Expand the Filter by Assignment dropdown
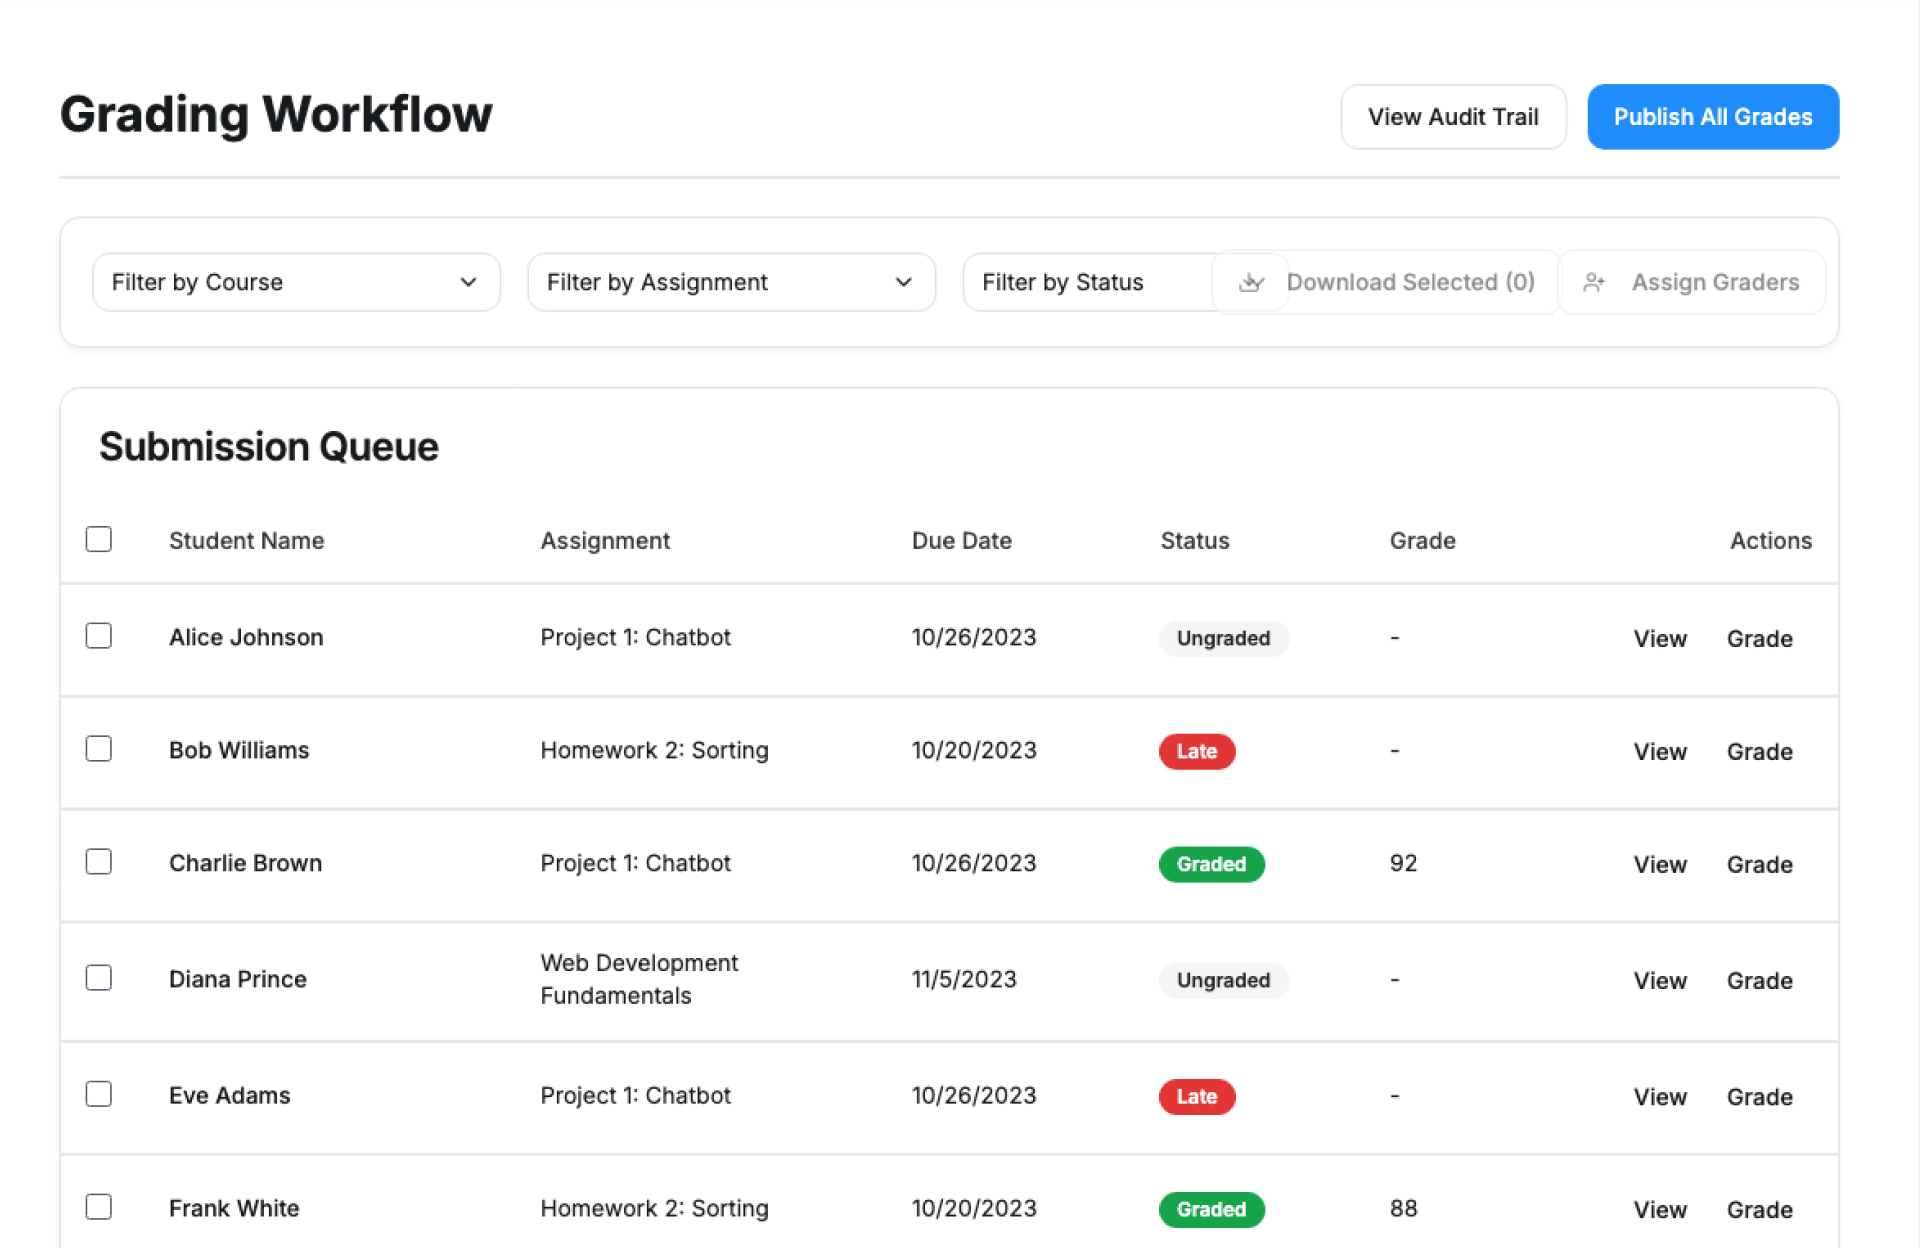This screenshot has width=1920, height=1248. [730, 283]
